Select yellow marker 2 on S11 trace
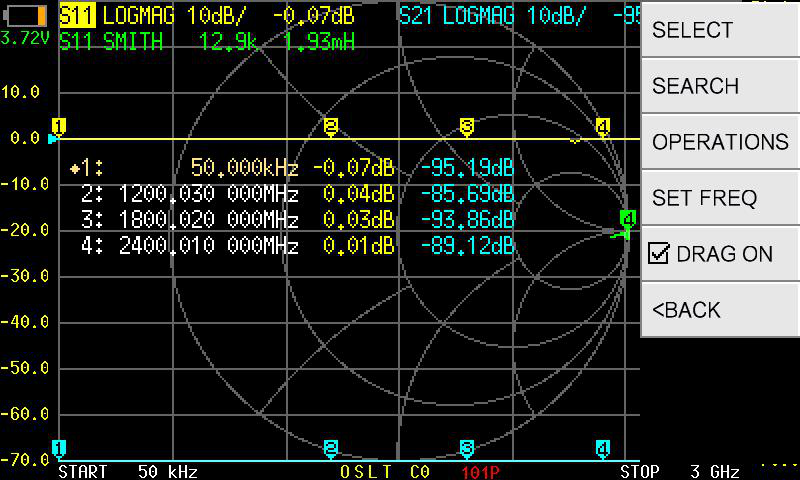The image size is (800, 480). click(x=331, y=127)
